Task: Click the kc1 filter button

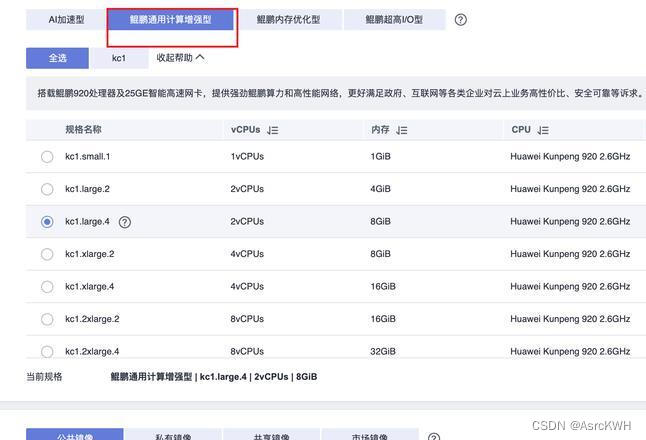Action: (x=119, y=58)
